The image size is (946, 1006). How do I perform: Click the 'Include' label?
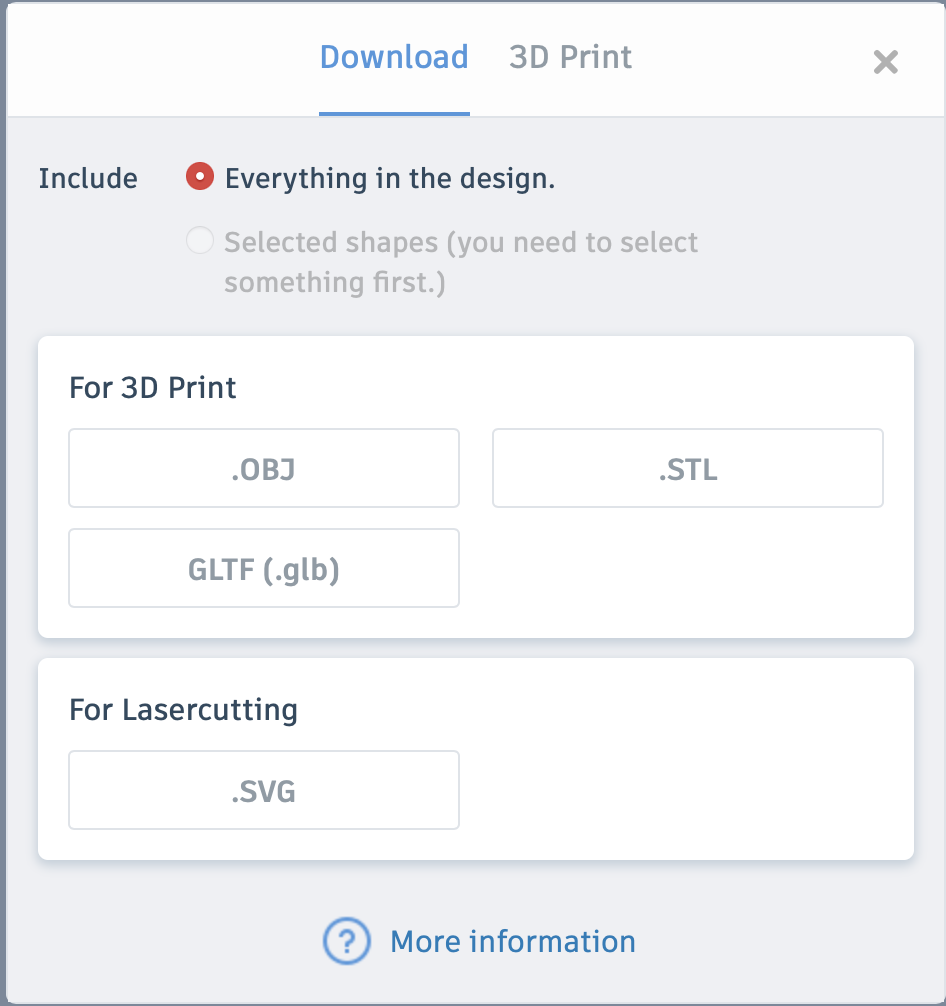pyautogui.click(x=88, y=179)
